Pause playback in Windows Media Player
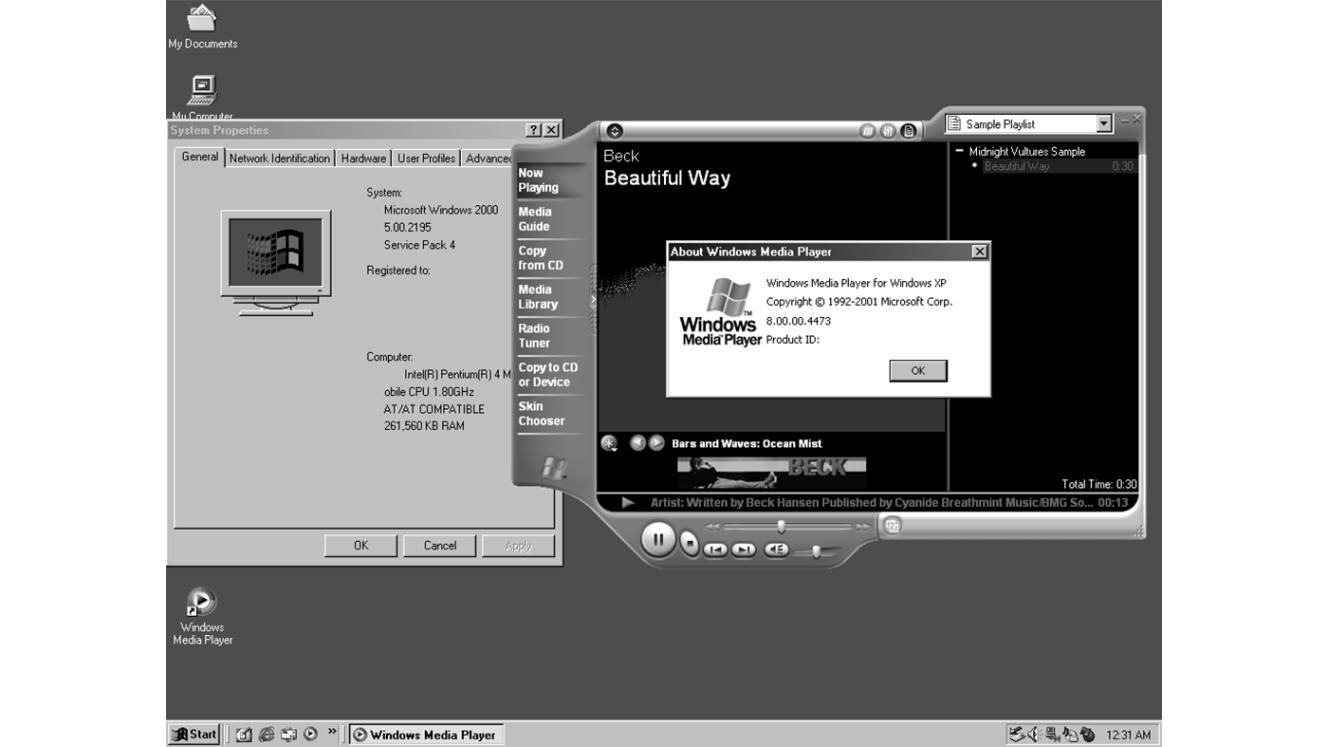Viewport: 1328px width, 747px height. pos(658,540)
